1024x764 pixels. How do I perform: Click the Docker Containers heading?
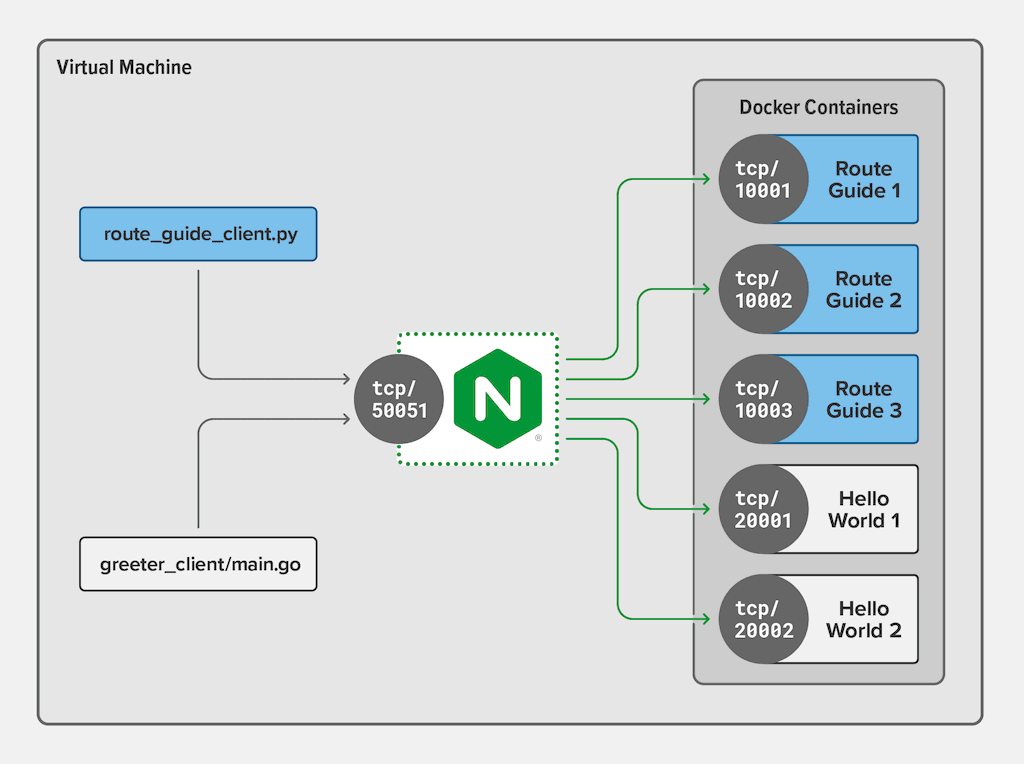[818, 107]
